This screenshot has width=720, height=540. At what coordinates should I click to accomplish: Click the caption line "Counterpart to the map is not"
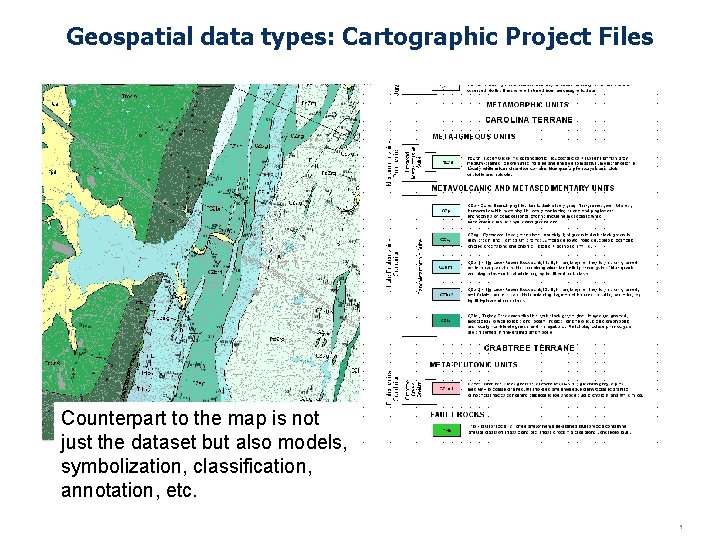click(190, 418)
